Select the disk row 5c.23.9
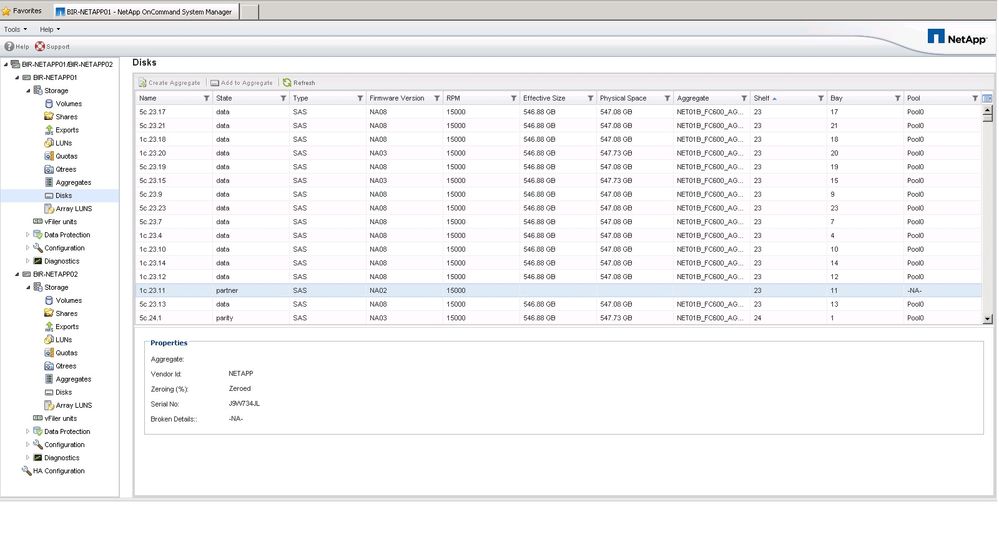 [x=557, y=194]
